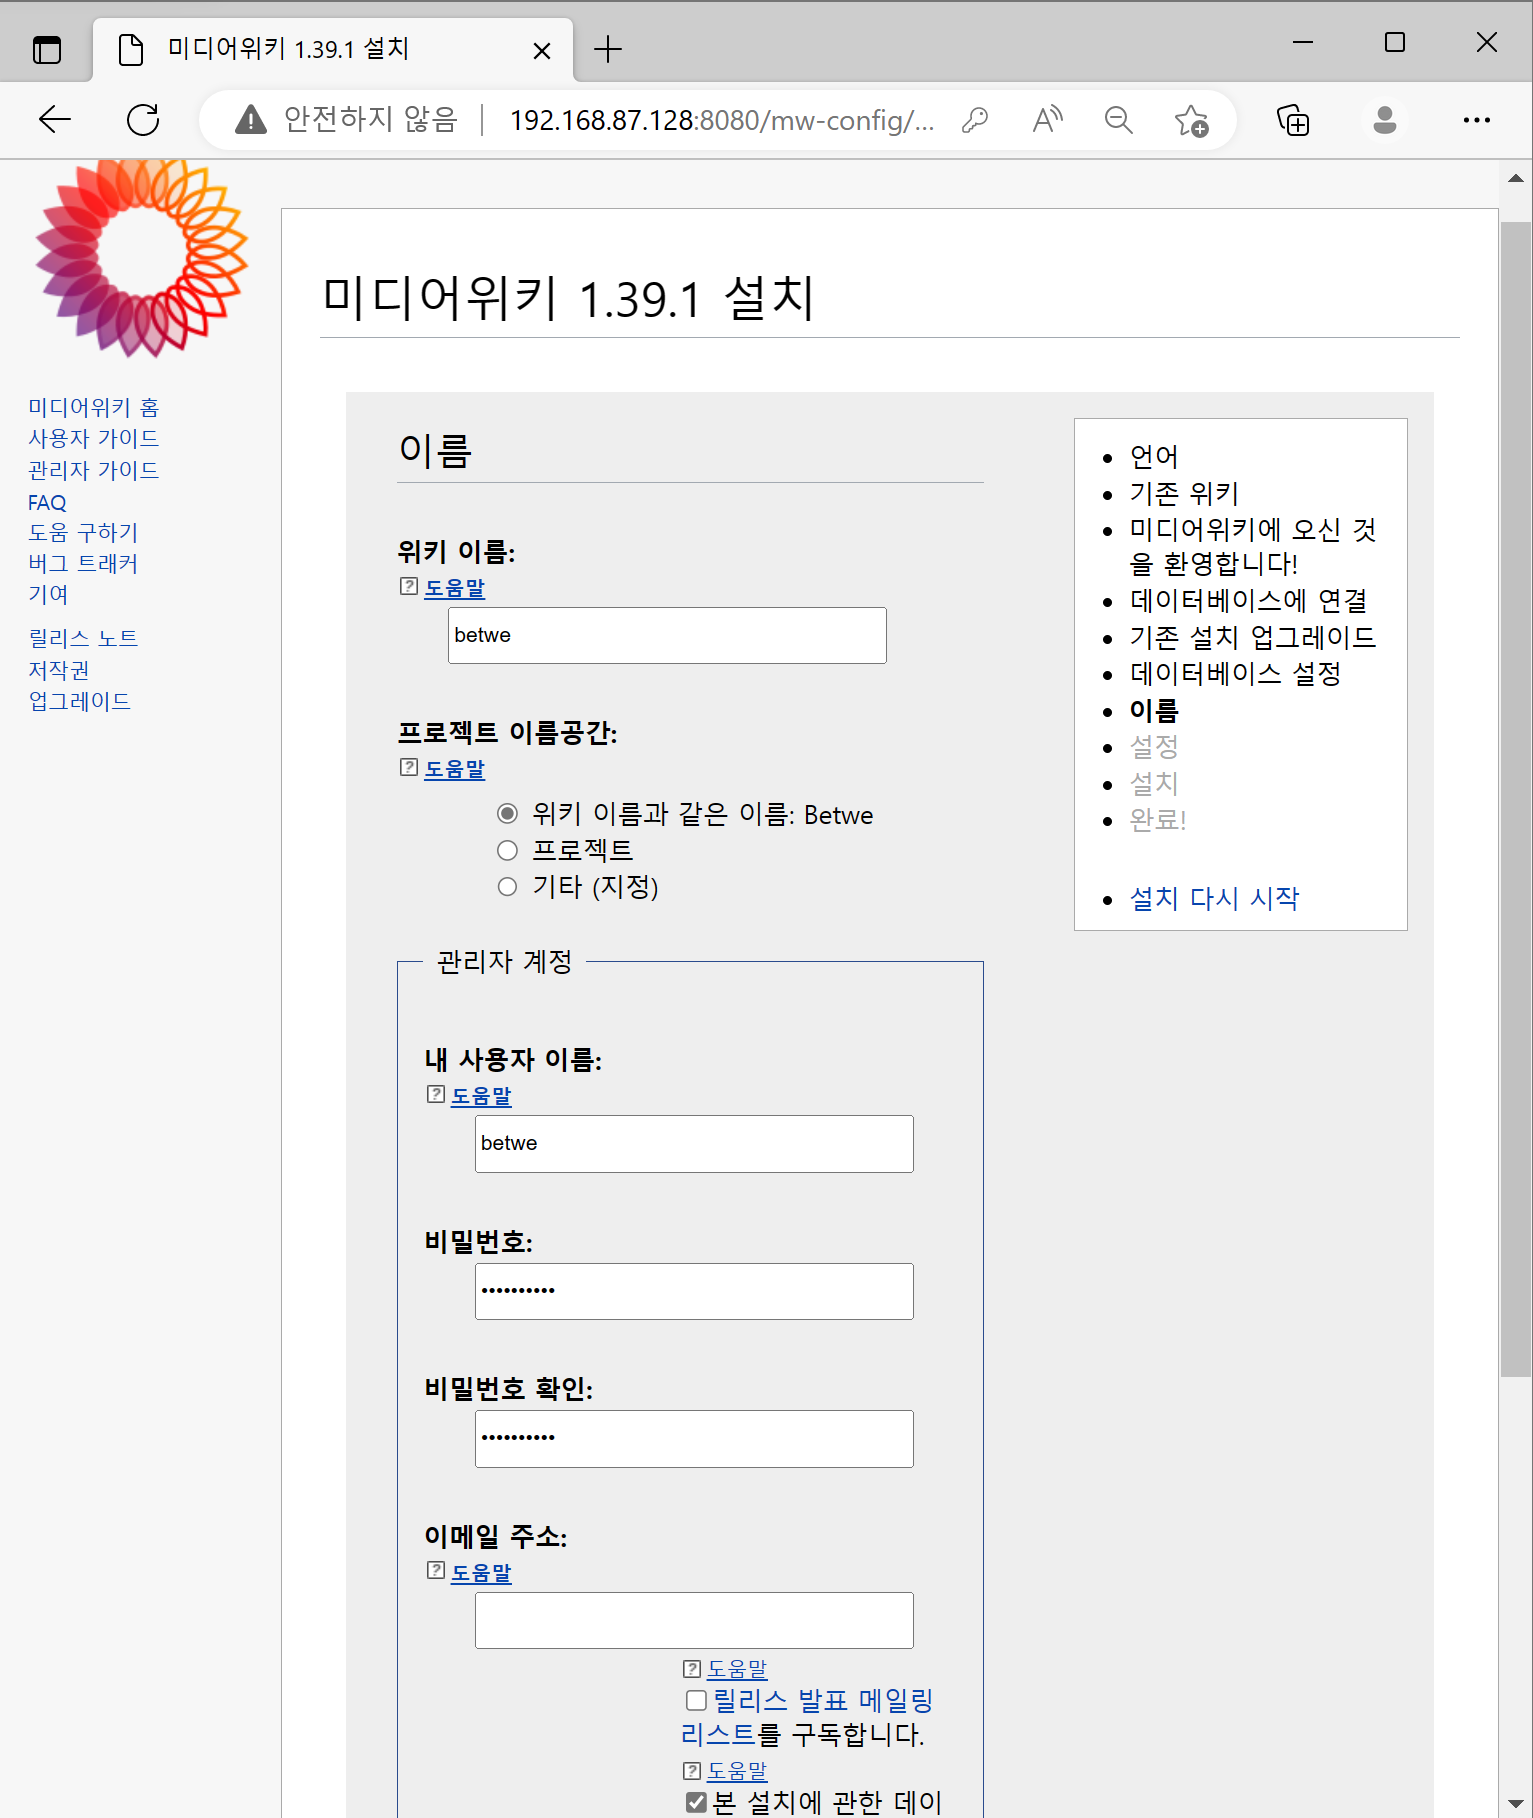Viewport: 1533px width, 1818px height.
Task: Activate the Read aloud icon
Action: (x=1047, y=120)
